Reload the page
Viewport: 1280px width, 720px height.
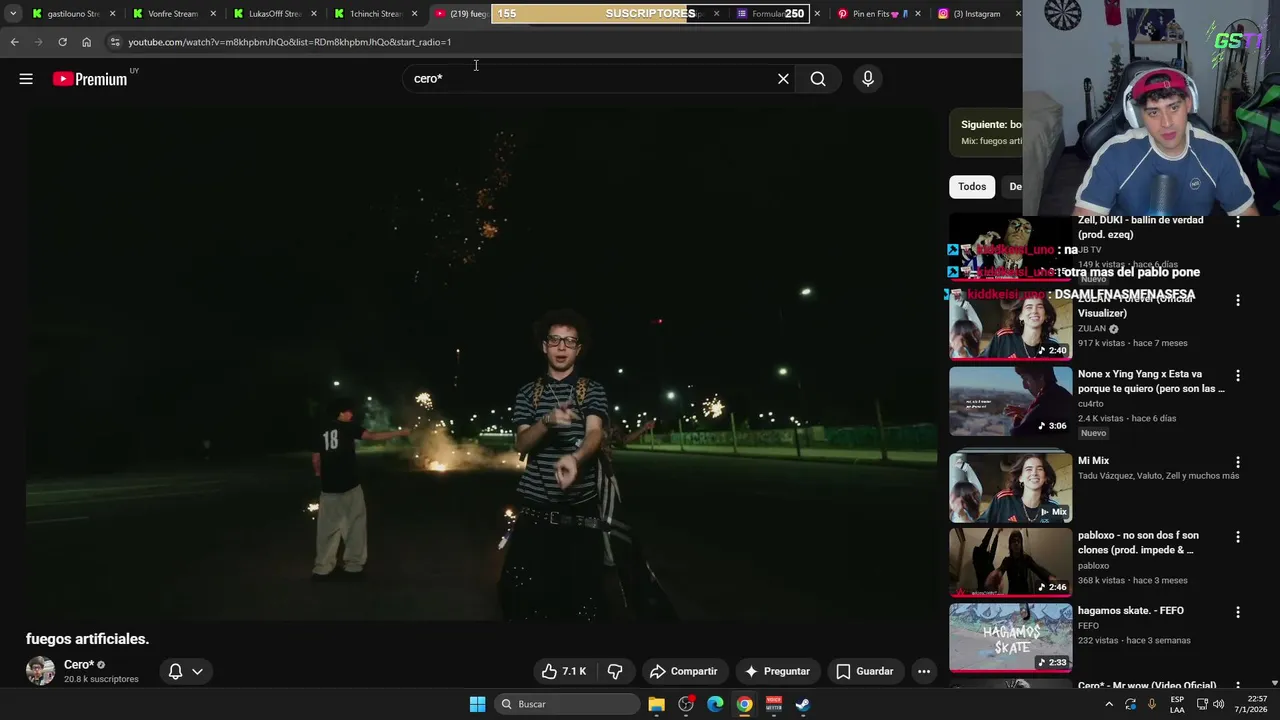[x=62, y=42]
